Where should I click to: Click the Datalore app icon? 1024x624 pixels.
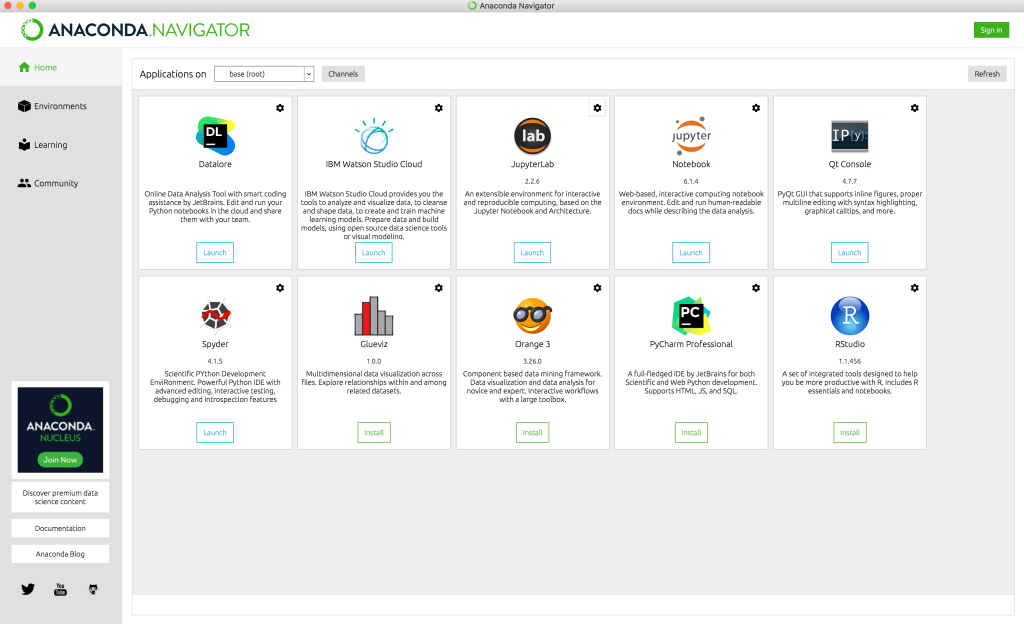(215, 135)
